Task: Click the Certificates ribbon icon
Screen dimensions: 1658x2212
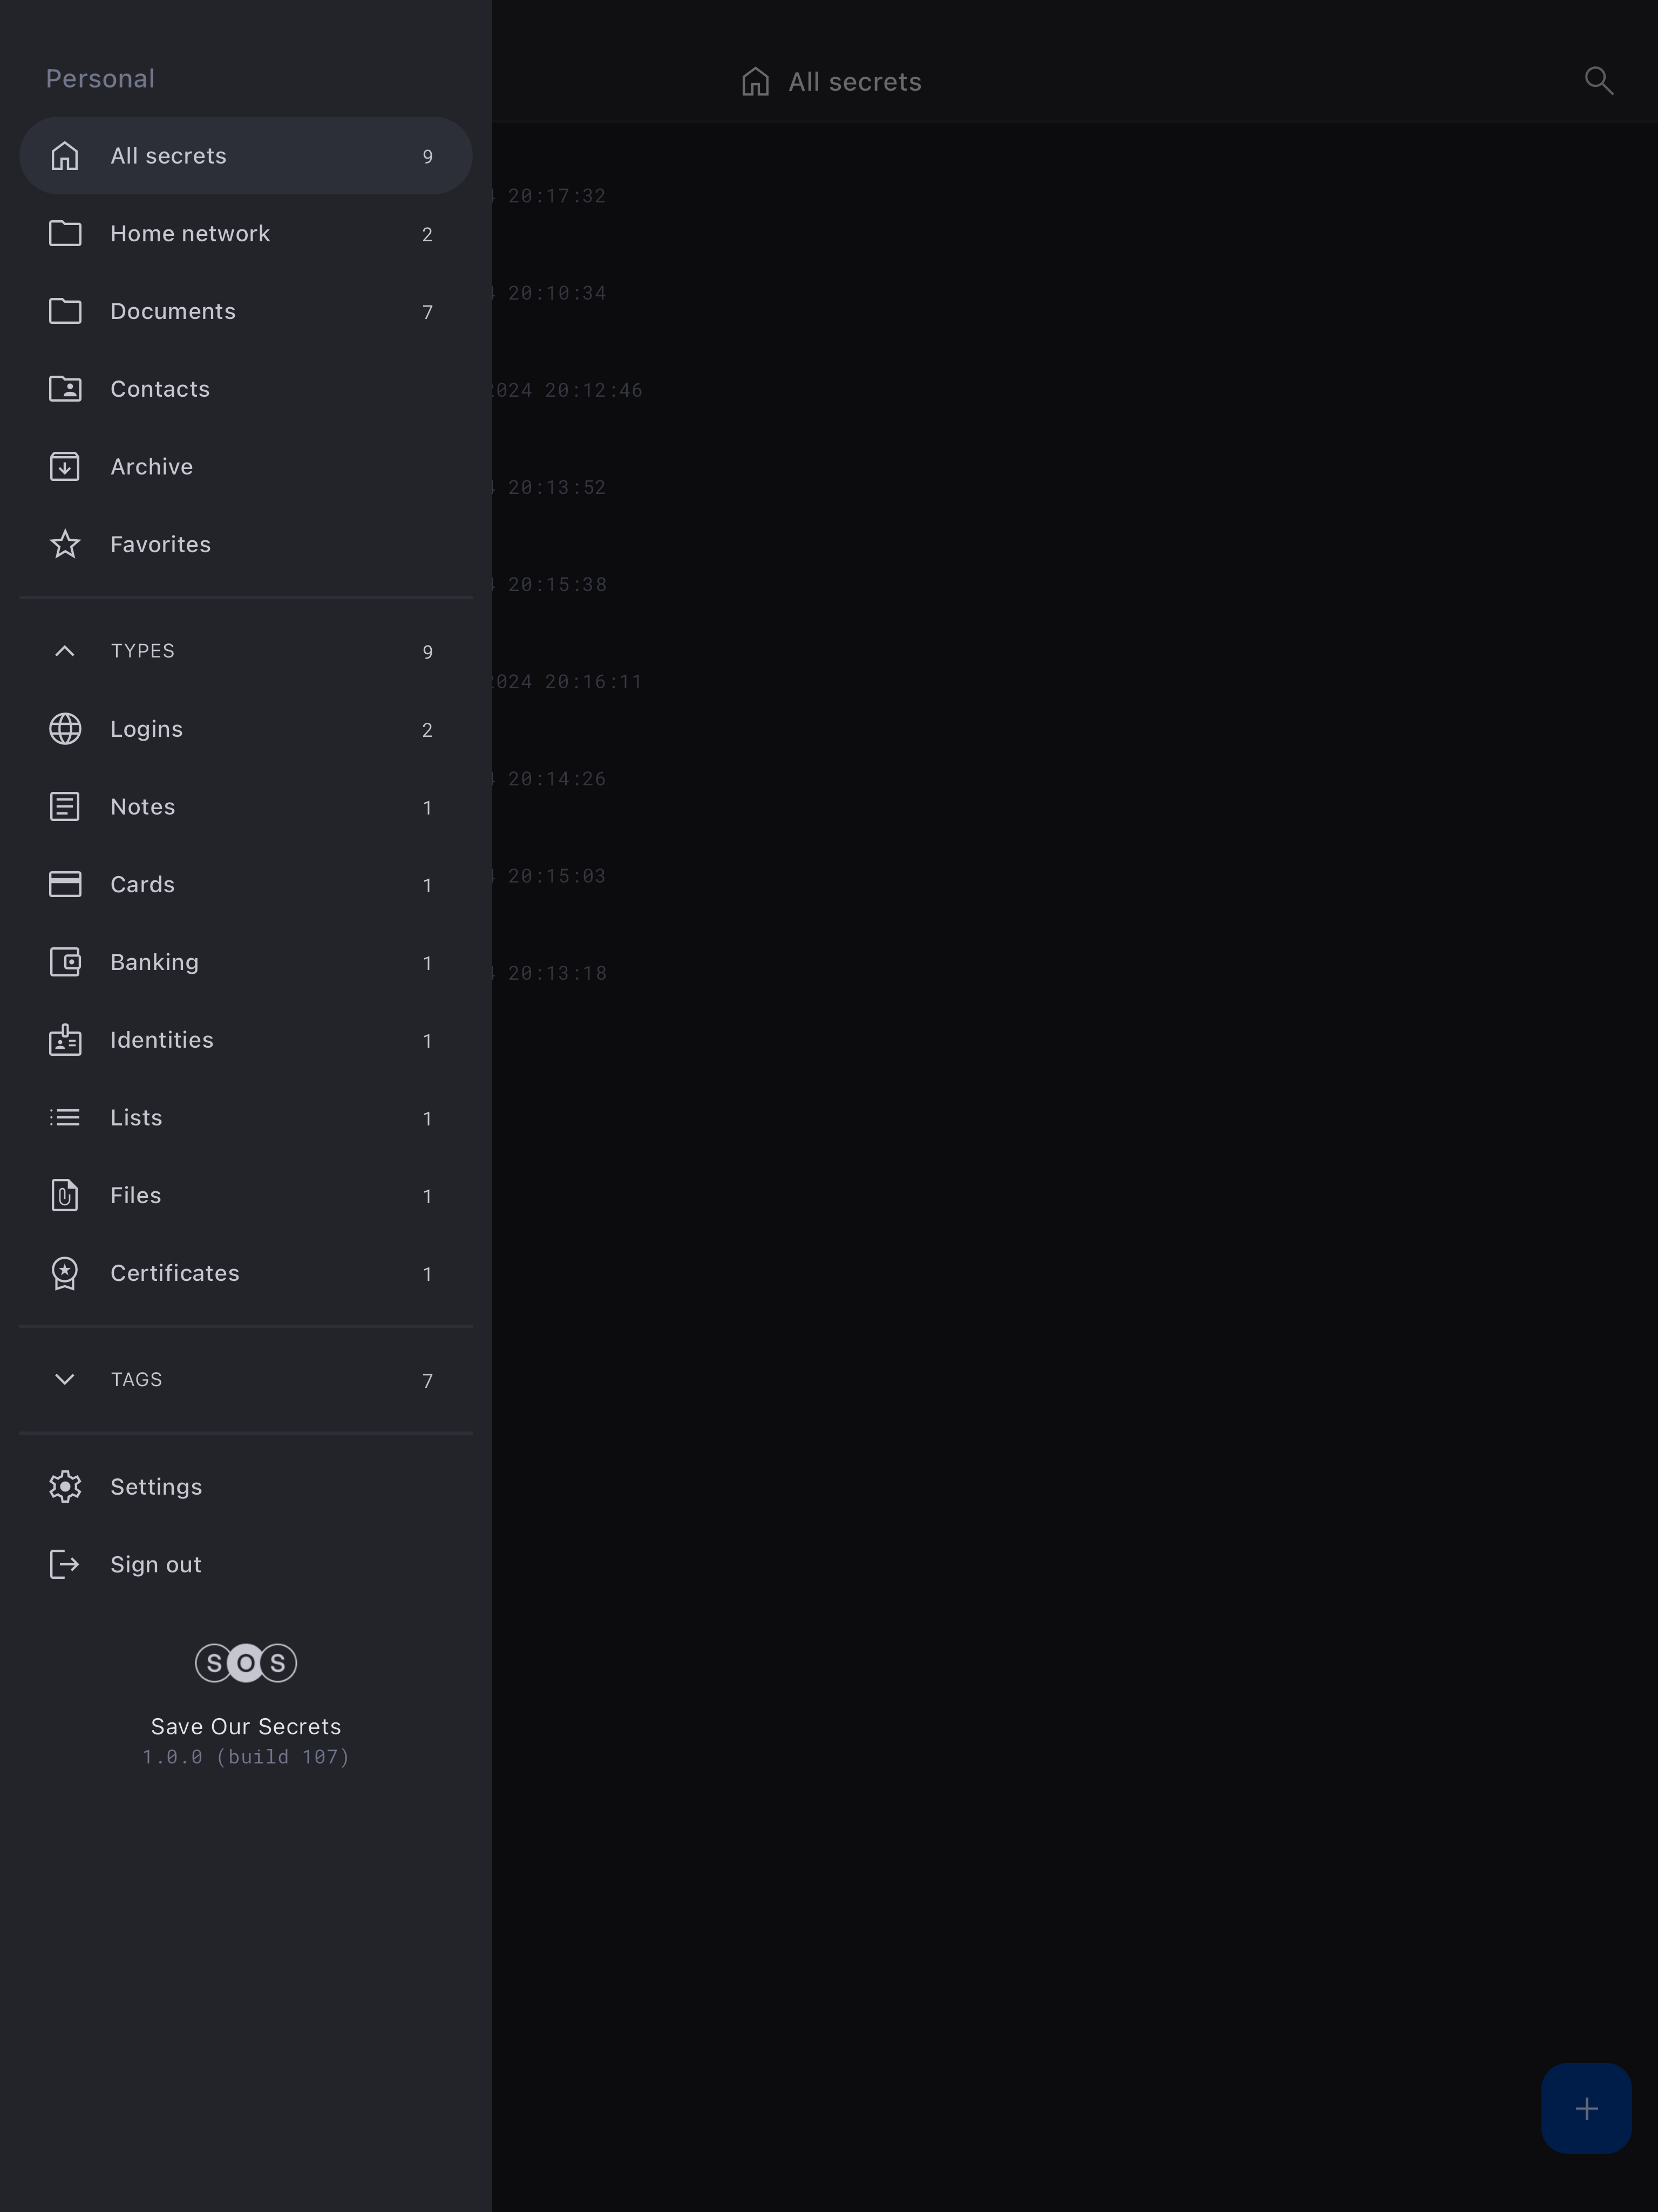Action: pyautogui.click(x=65, y=1273)
